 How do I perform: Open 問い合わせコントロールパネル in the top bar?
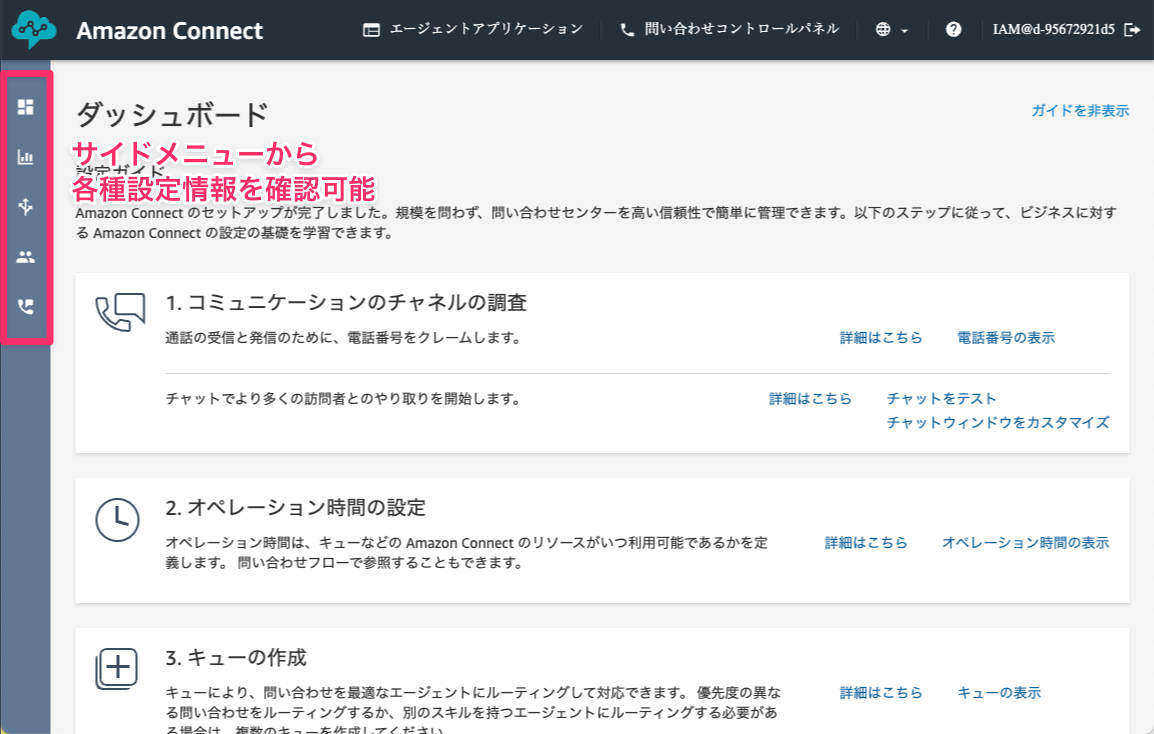pyautogui.click(x=728, y=30)
